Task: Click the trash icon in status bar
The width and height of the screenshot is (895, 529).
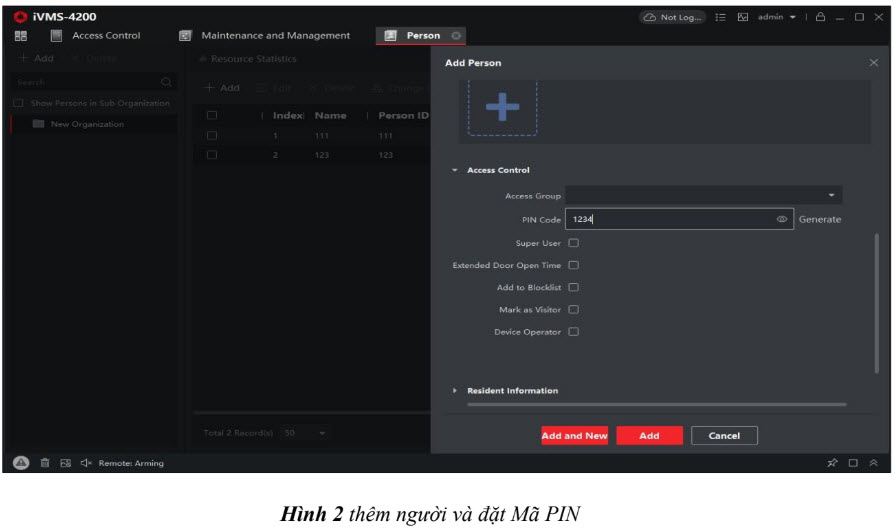Action: pyautogui.click(x=45, y=463)
